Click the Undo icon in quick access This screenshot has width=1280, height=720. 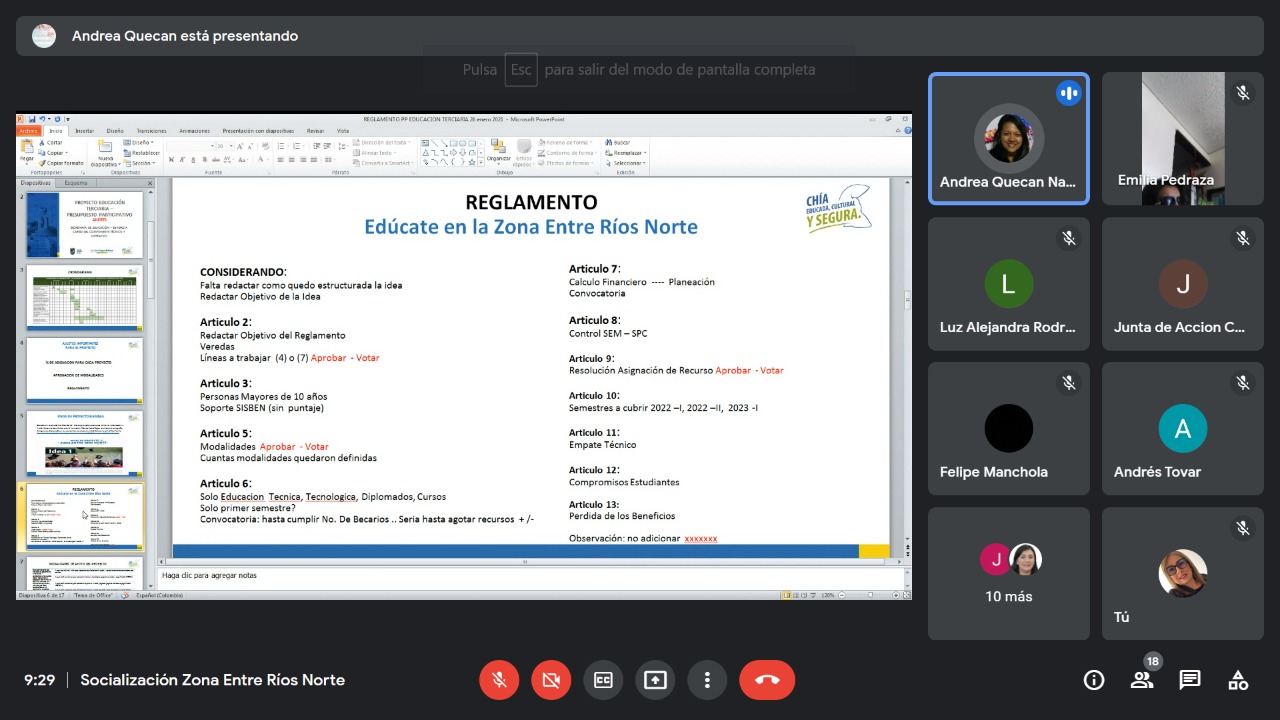[x=43, y=119]
